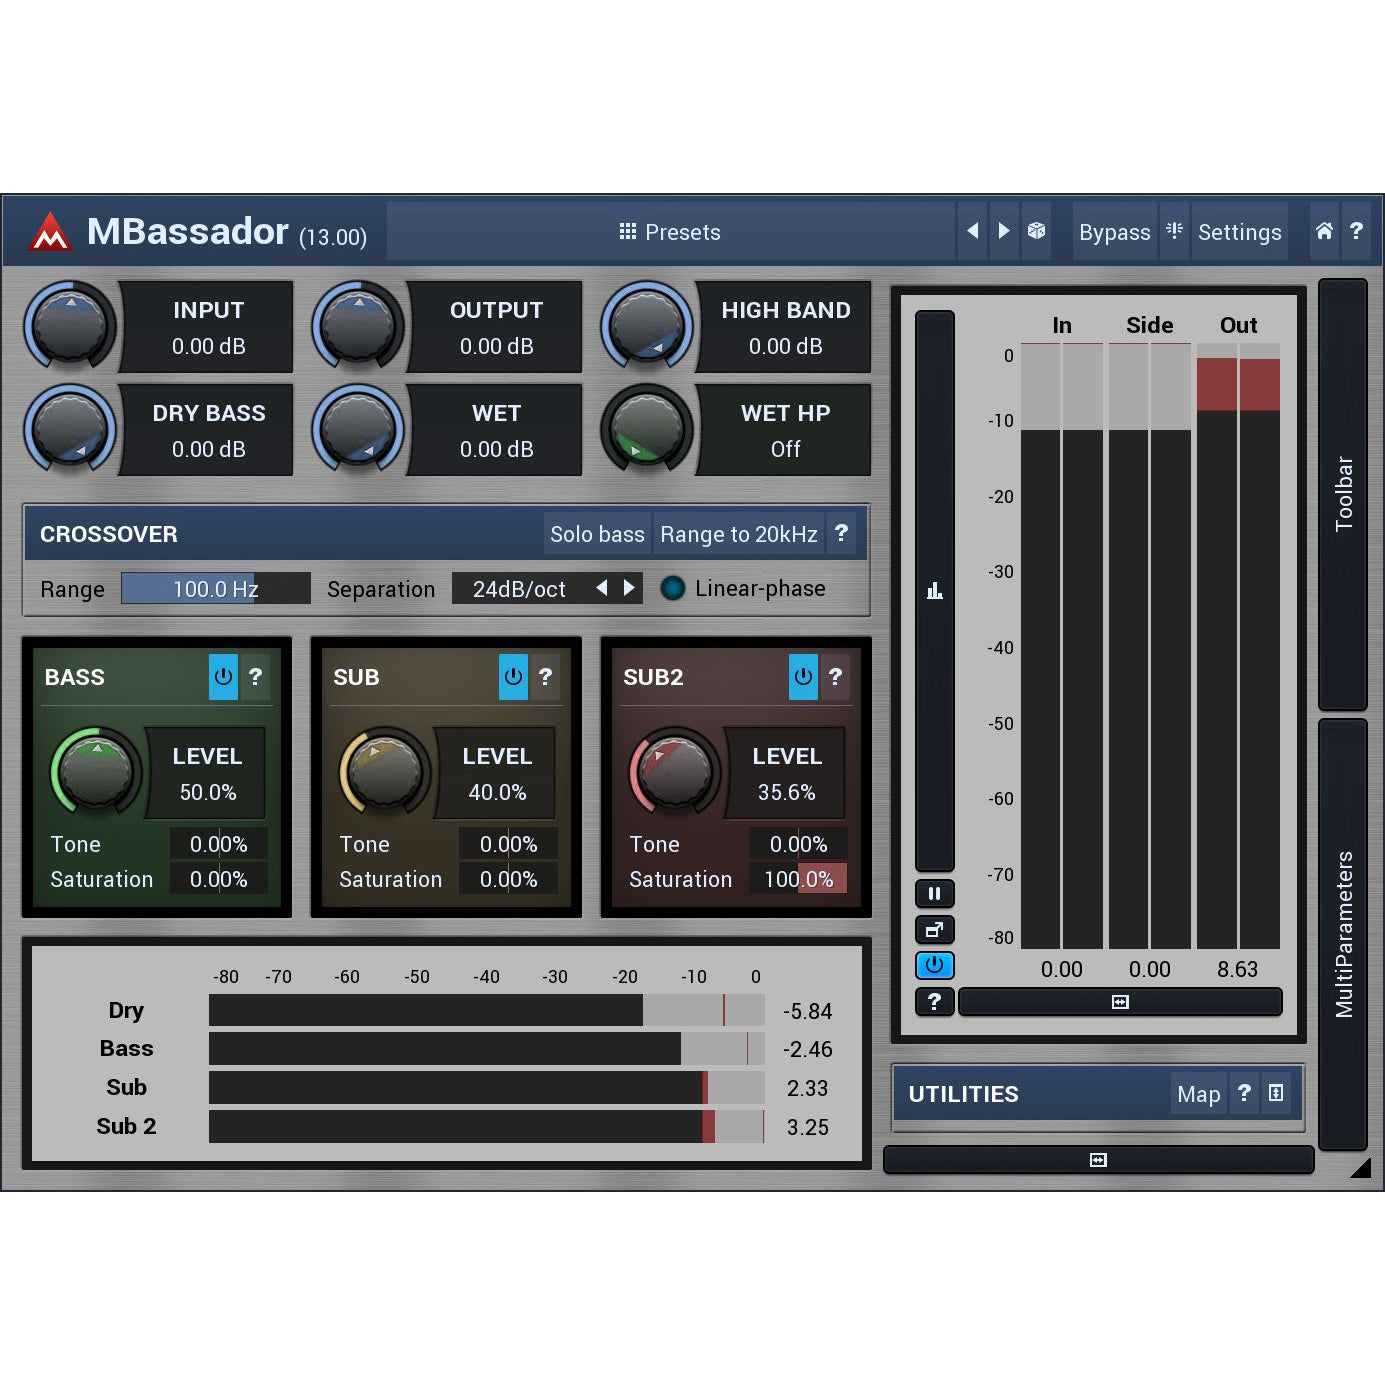The width and height of the screenshot is (1385, 1385).
Task: Pause the level meter display
Action: tap(934, 893)
